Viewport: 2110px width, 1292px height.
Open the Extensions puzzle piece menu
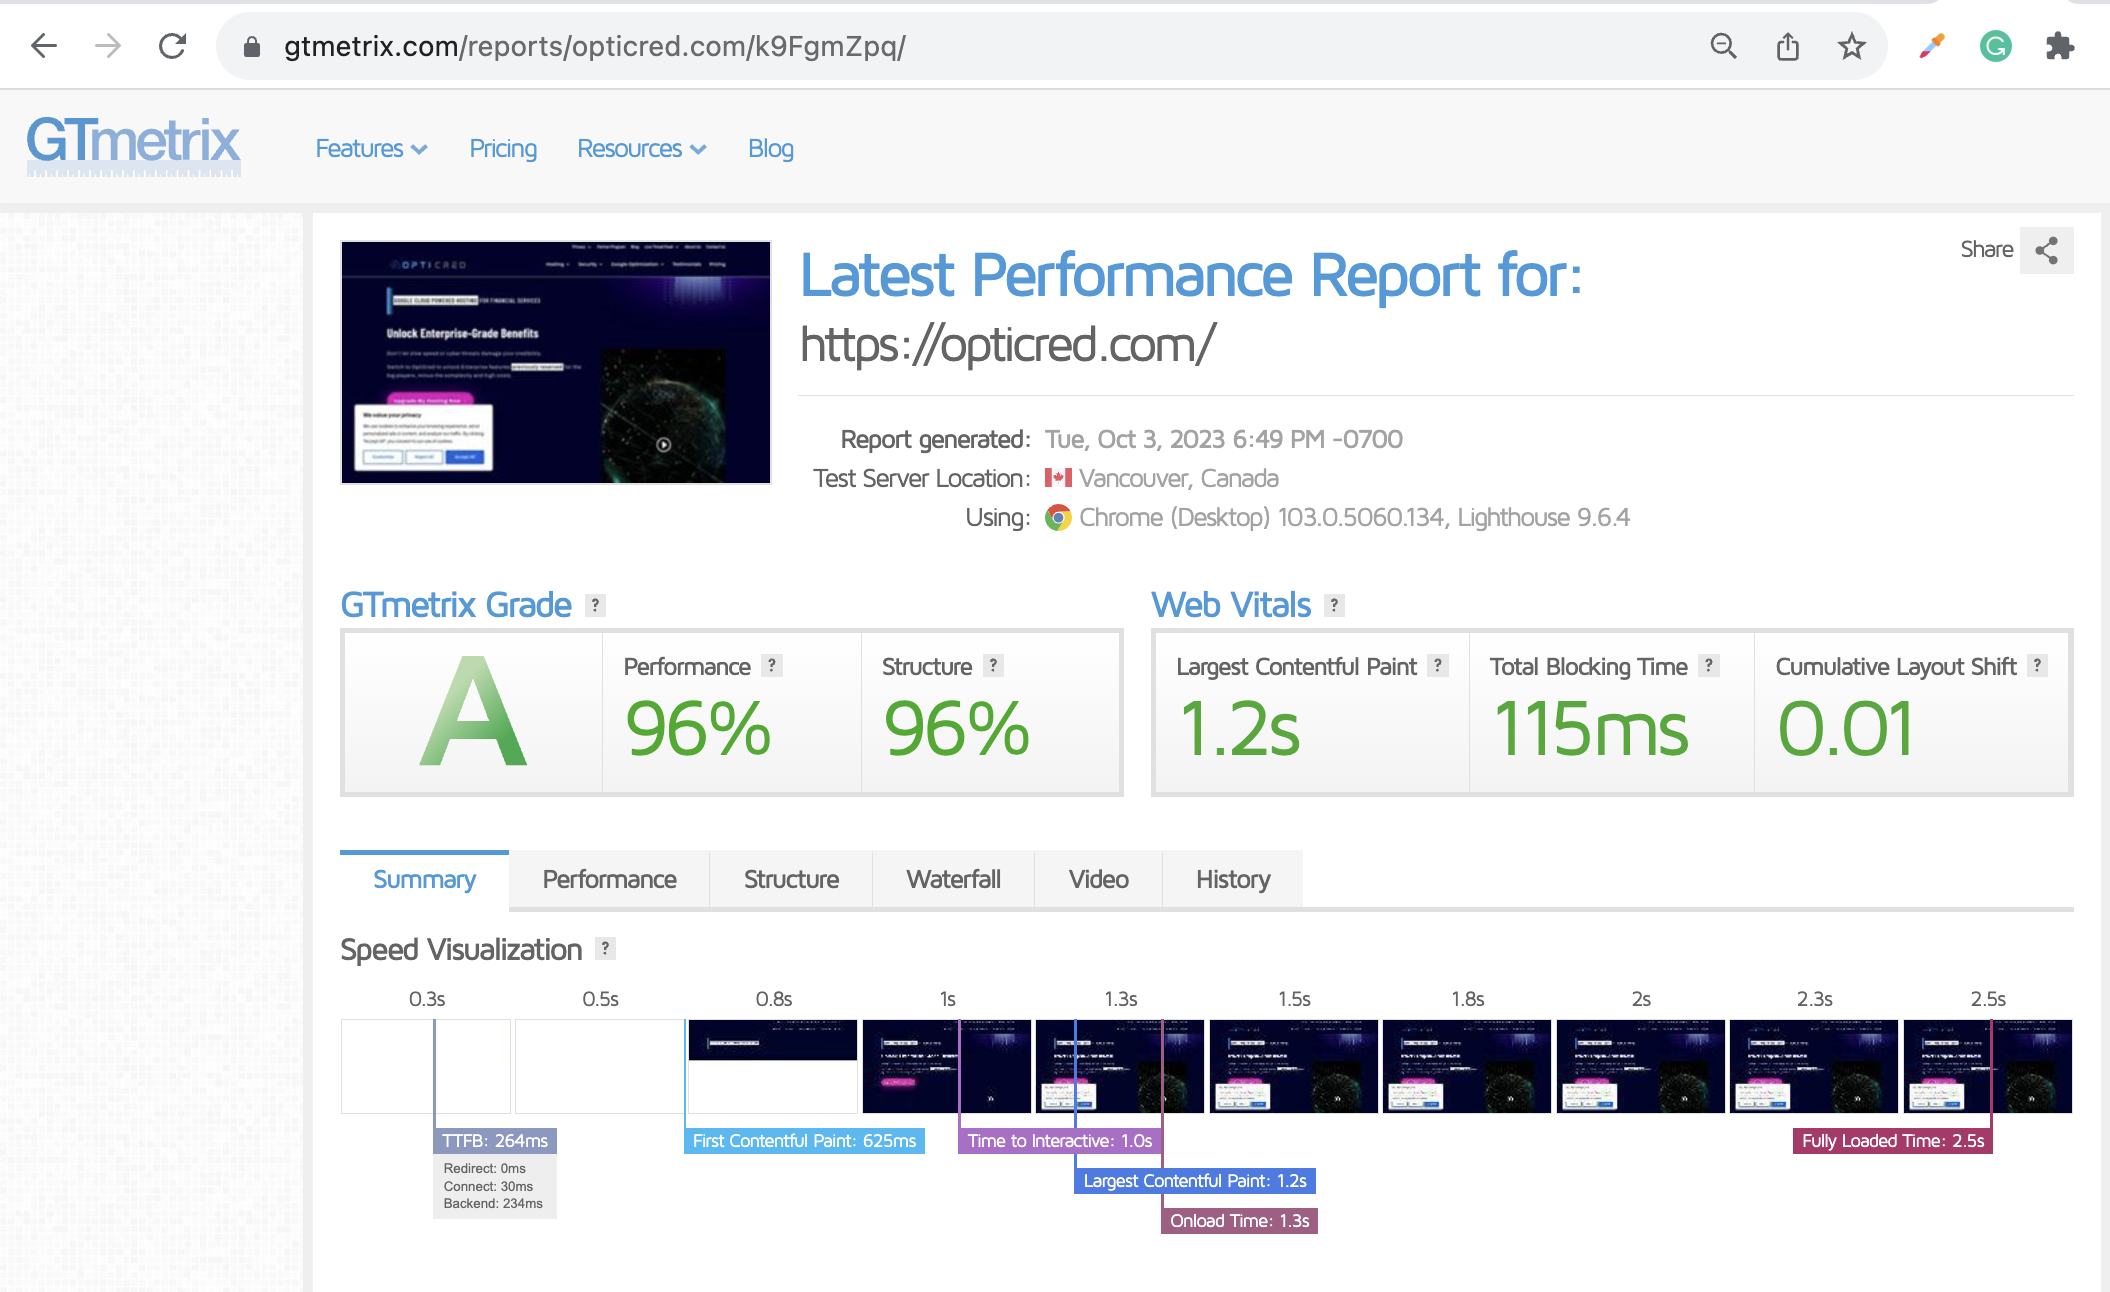(2060, 46)
